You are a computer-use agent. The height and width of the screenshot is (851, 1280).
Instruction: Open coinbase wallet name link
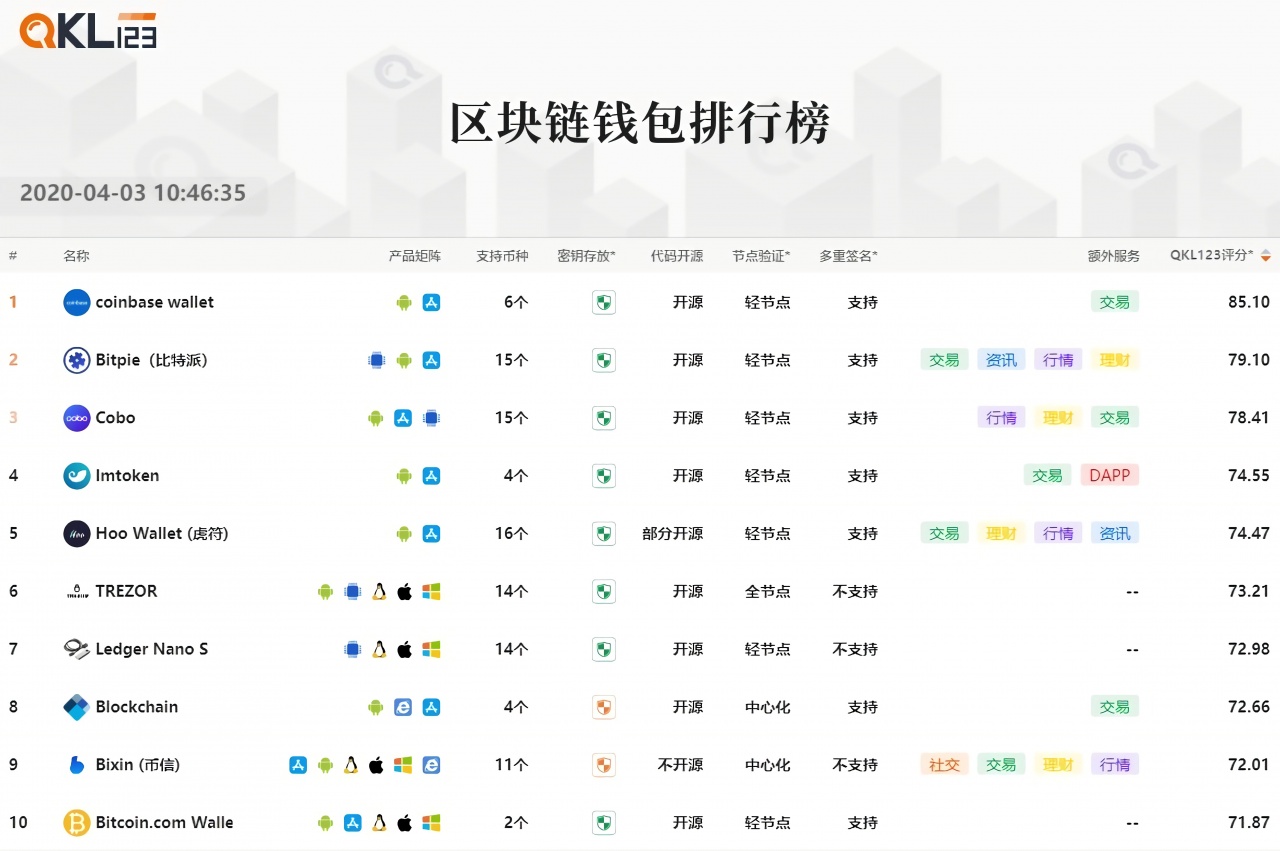(155, 302)
